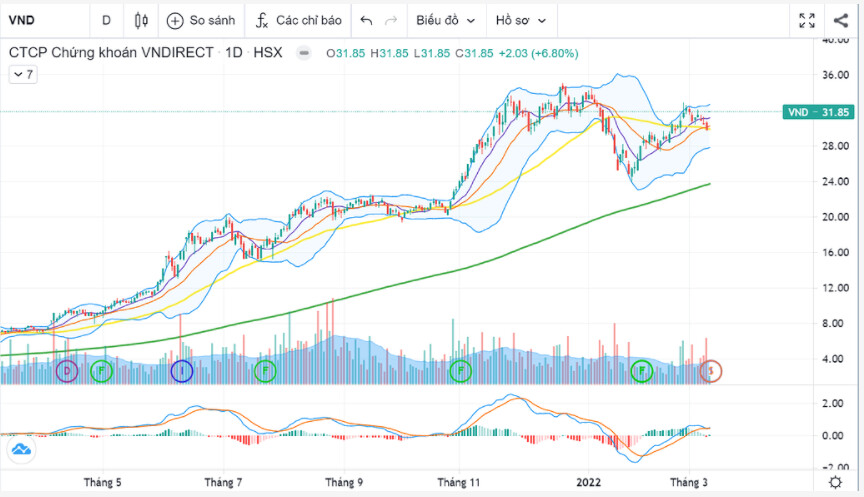Click the blue I event marker
This screenshot has height=497, width=864.
tap(182, 371)
